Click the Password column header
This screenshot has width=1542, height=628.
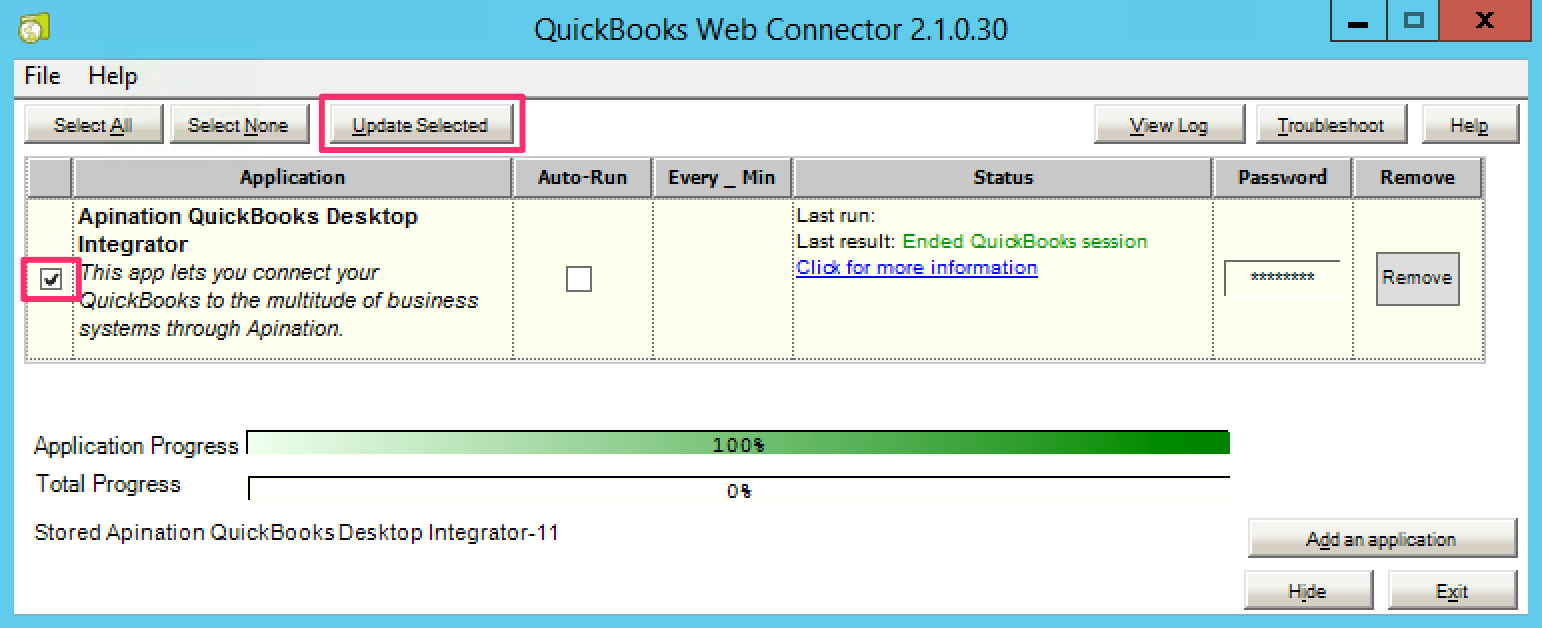point(1282,178)
